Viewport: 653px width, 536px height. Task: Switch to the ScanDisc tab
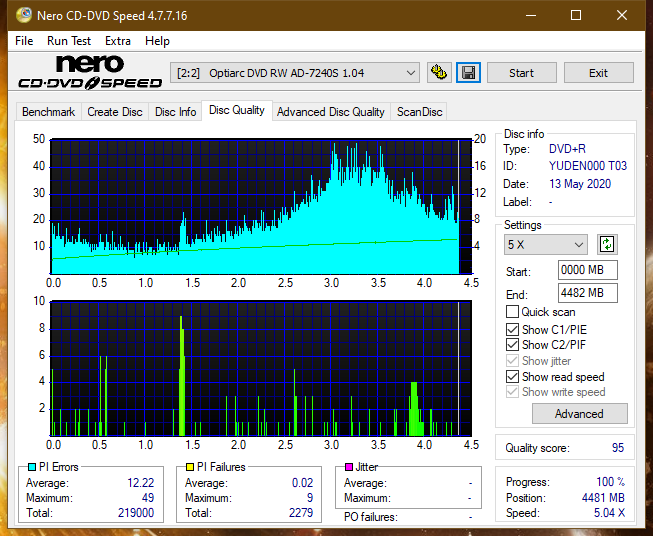pos(419,112)
